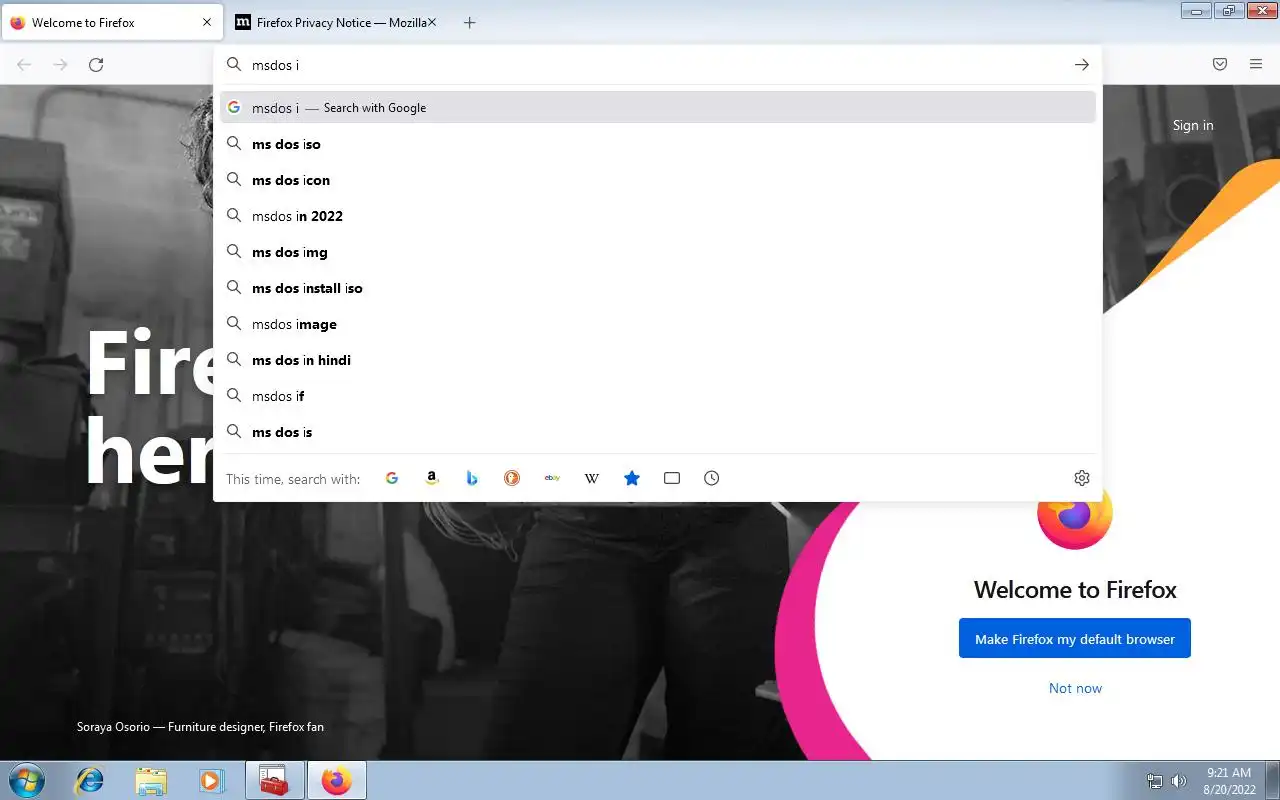Search in open Tabs
The height and width of the screenshot is (800, 1280).
click(672, 478)
